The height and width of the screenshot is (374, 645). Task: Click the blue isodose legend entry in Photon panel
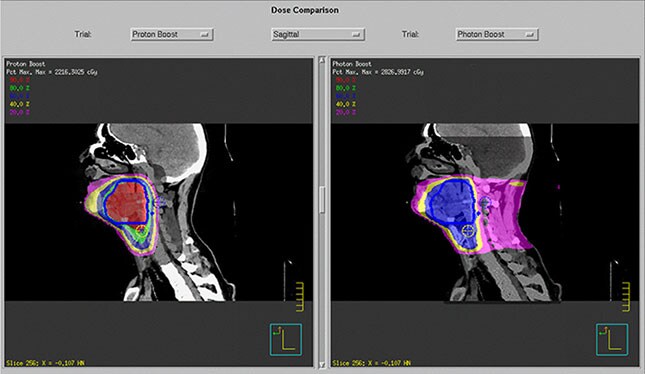(346, 96)
